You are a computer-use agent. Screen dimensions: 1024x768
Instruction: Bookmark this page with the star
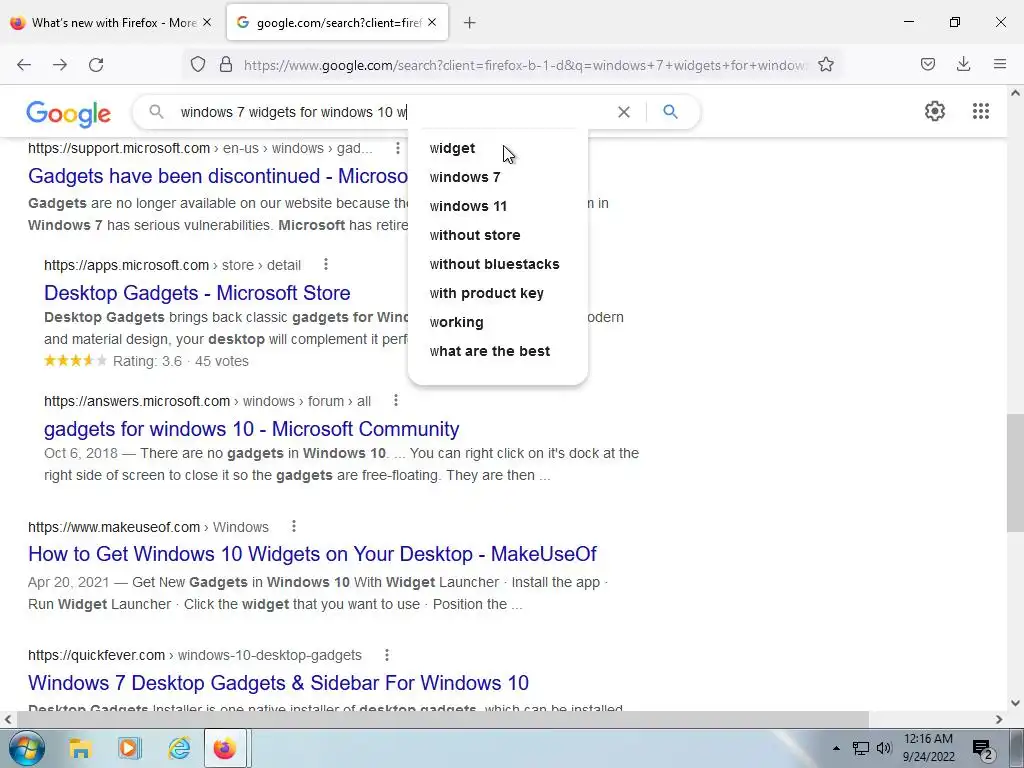[x=826, y=65]
